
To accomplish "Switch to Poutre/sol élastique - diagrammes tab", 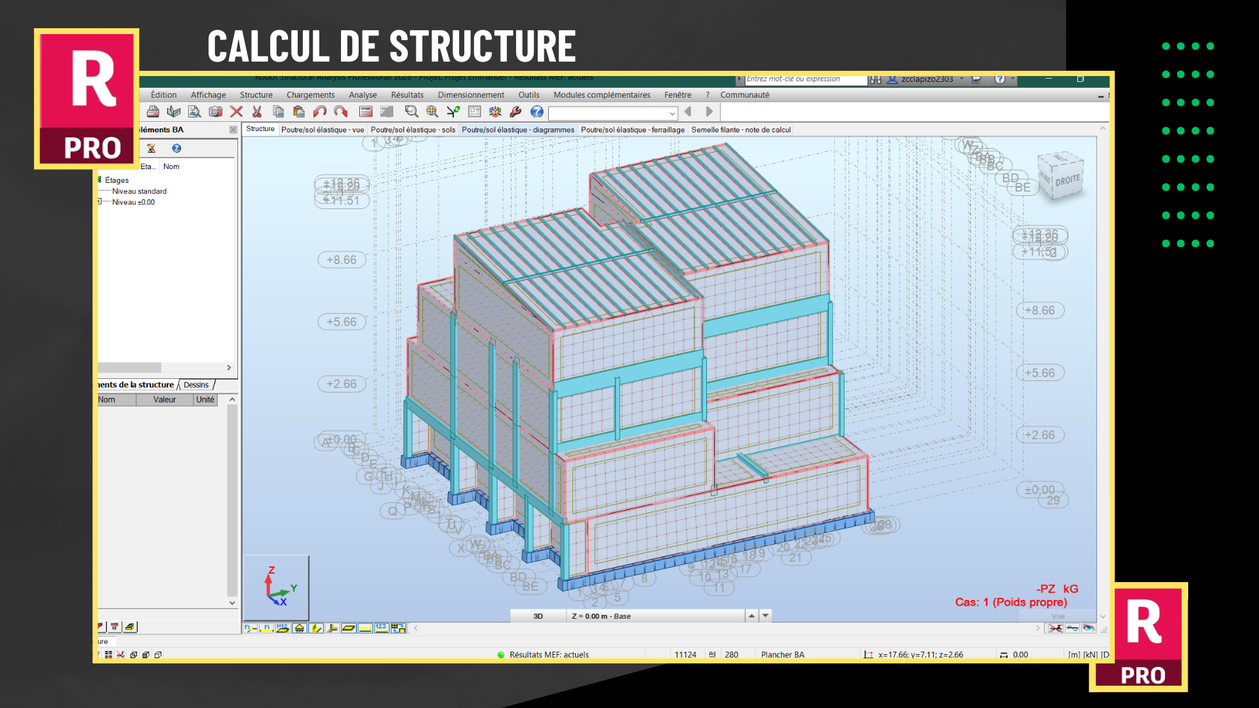I will (518, 130).
